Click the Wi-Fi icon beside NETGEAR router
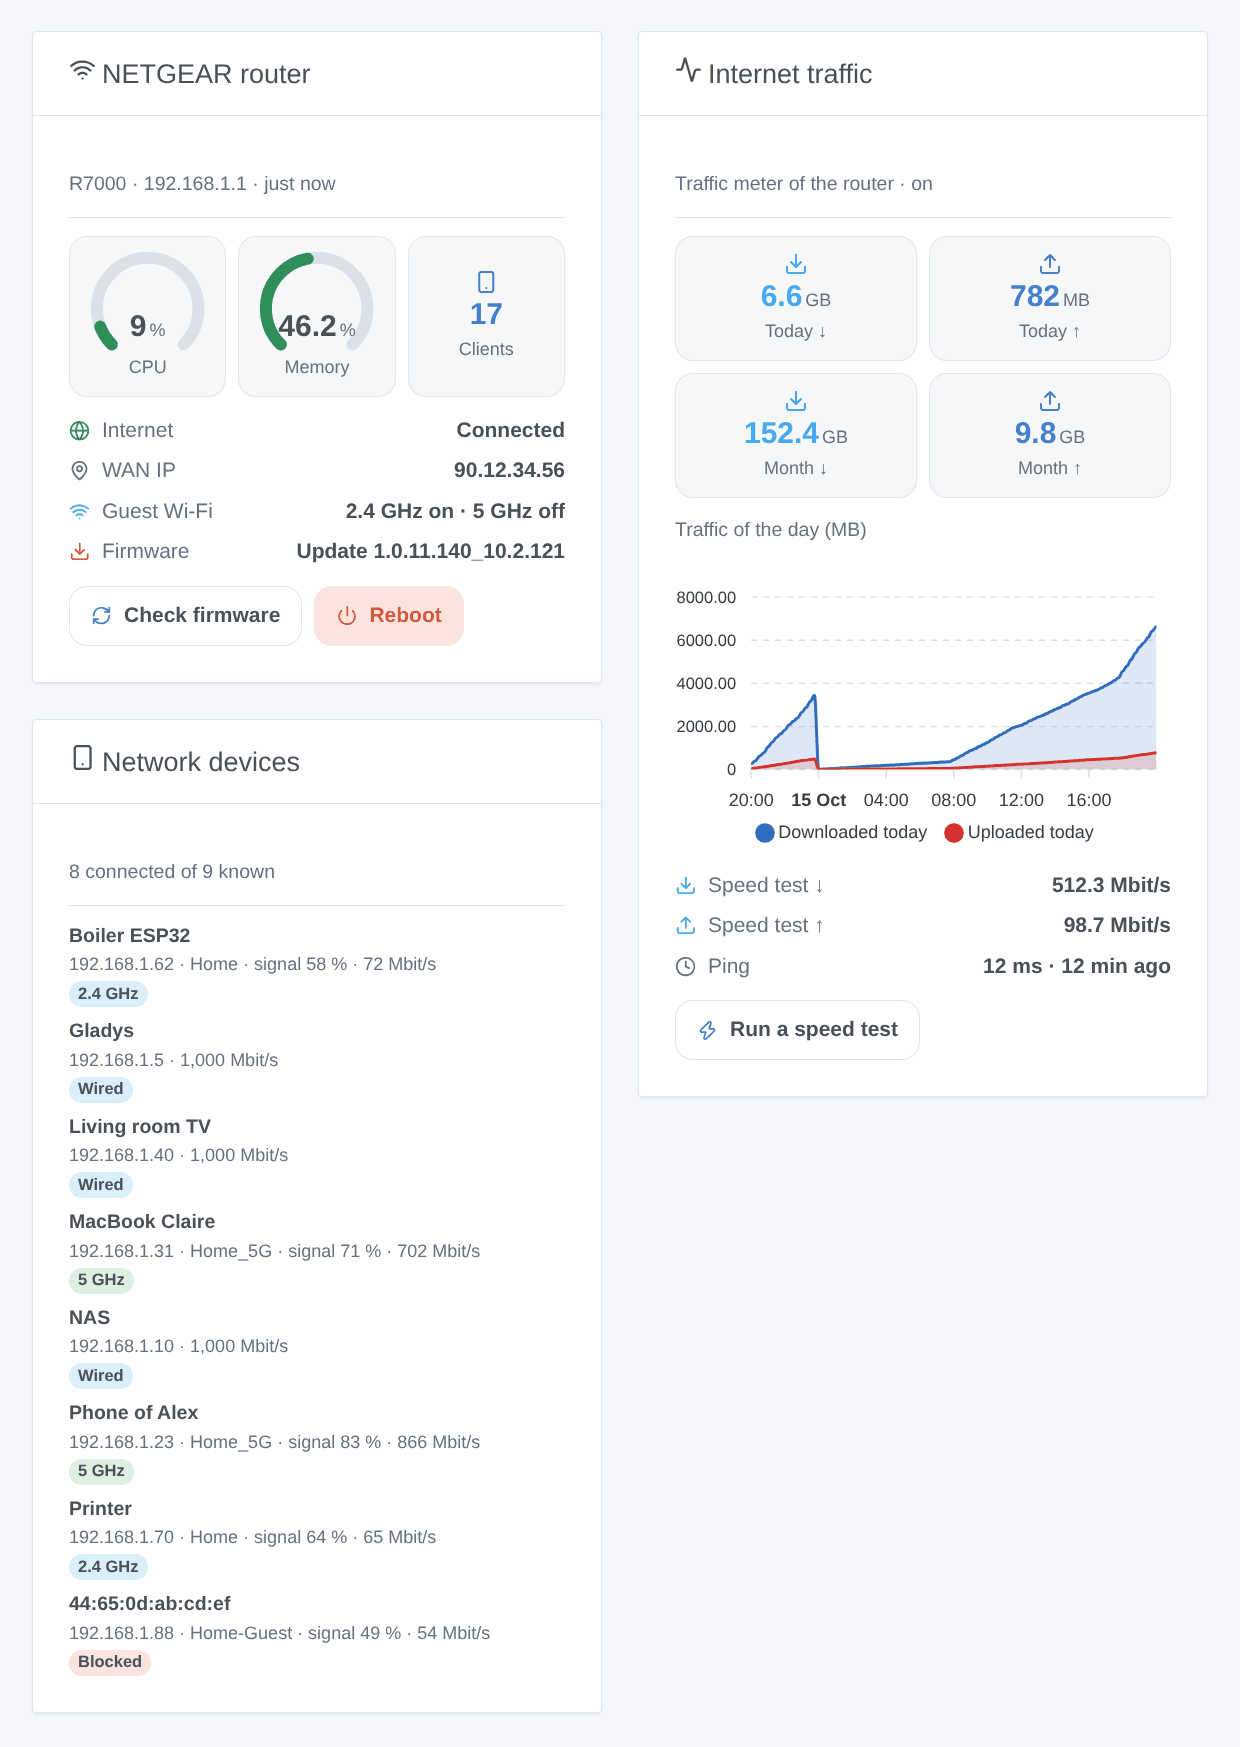Screen dimensions: 1240x1747 click(x=82, y=71)
